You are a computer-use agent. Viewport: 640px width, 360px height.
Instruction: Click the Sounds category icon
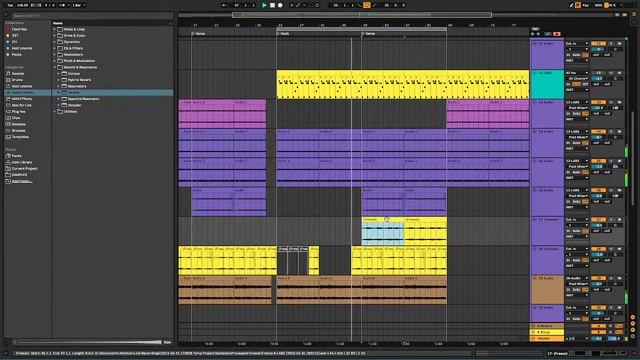(x=8, y=73)
